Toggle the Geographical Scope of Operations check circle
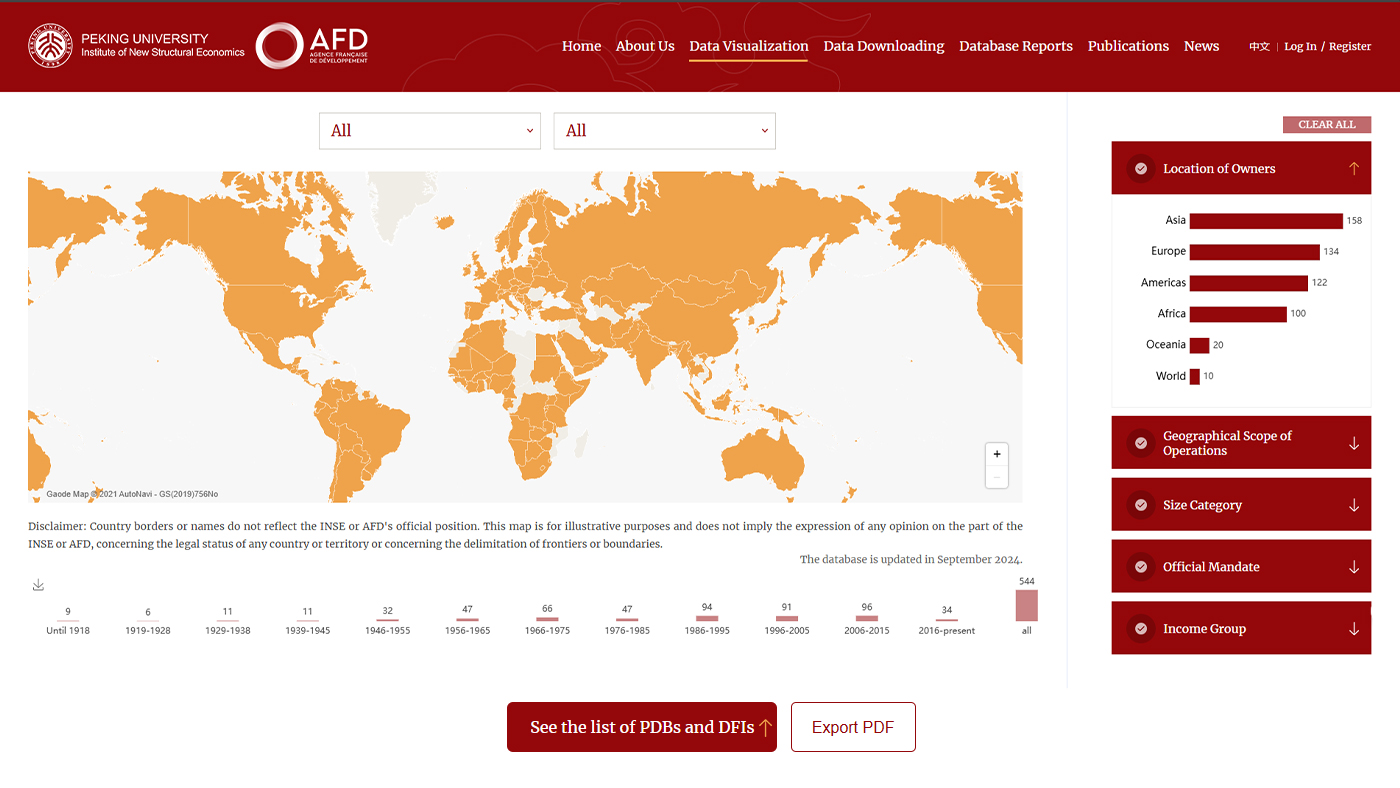1400x788 pixels. [1140, 443]
